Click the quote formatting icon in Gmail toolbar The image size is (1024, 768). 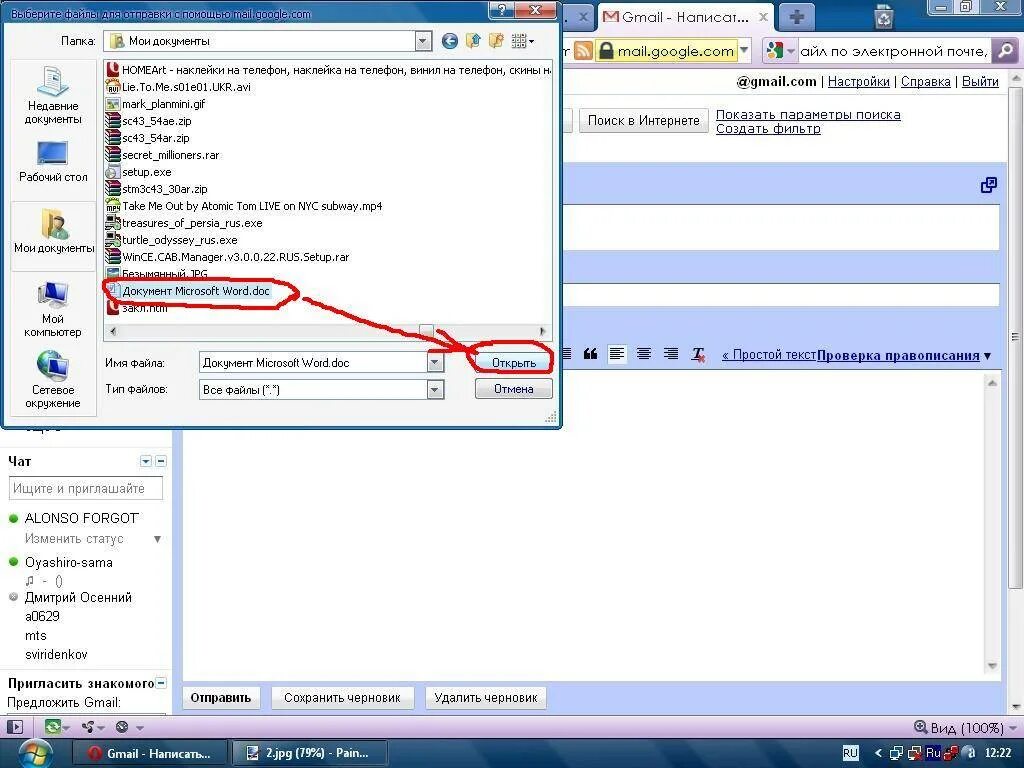[x=590, y=354]
